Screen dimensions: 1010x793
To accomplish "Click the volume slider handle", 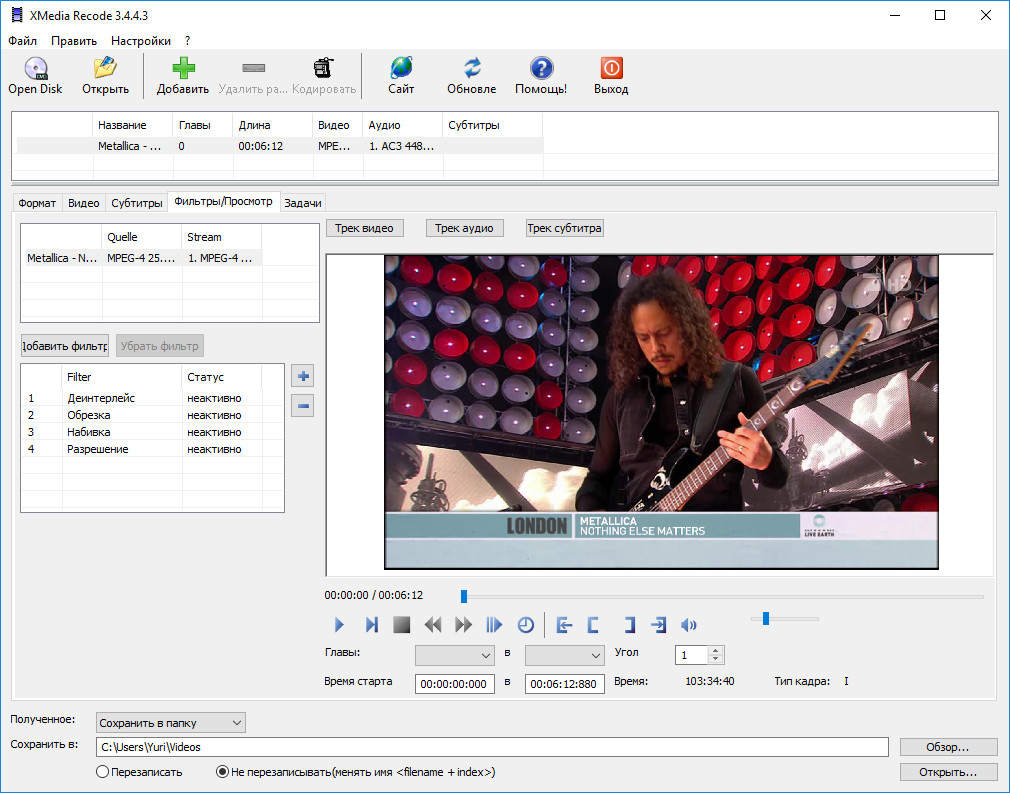I will [x=766, y=619].
